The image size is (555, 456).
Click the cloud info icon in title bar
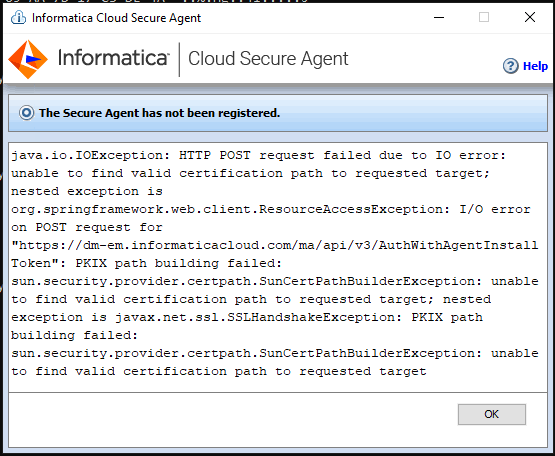(18, 17)
